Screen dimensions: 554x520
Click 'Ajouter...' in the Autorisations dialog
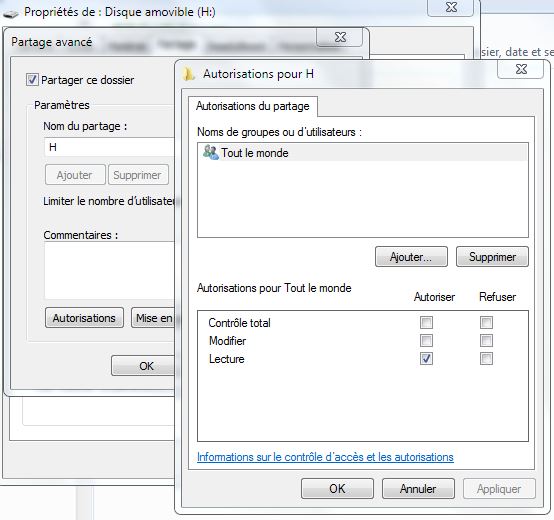click(x=411, y=257)
